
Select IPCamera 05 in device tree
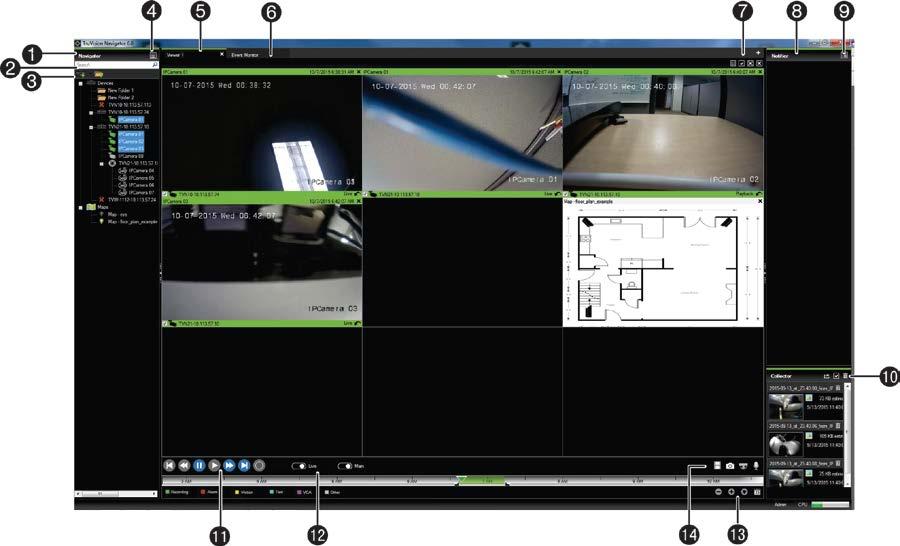[x=141, y=178]
